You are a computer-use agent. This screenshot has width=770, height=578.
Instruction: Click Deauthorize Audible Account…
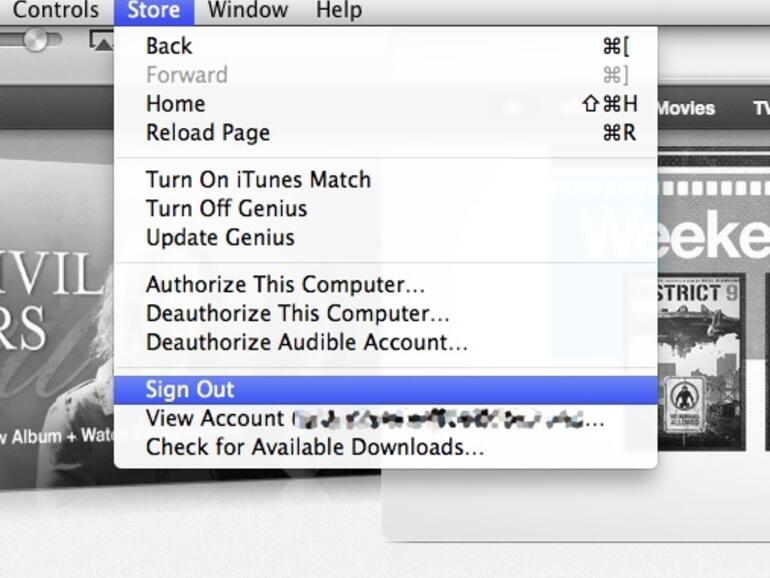coord(385,343)
